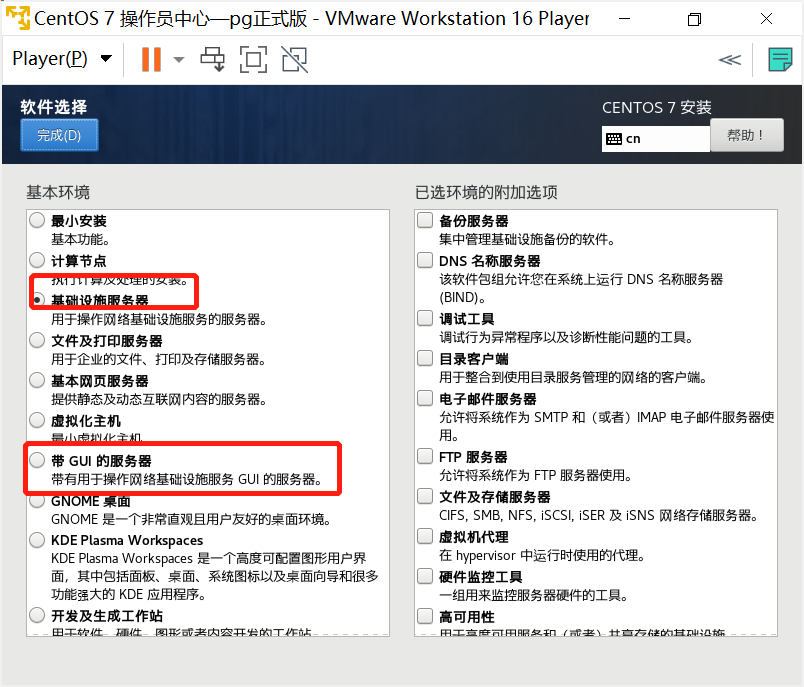
Task: Open the green notes icon
Action: click(780, 59)
